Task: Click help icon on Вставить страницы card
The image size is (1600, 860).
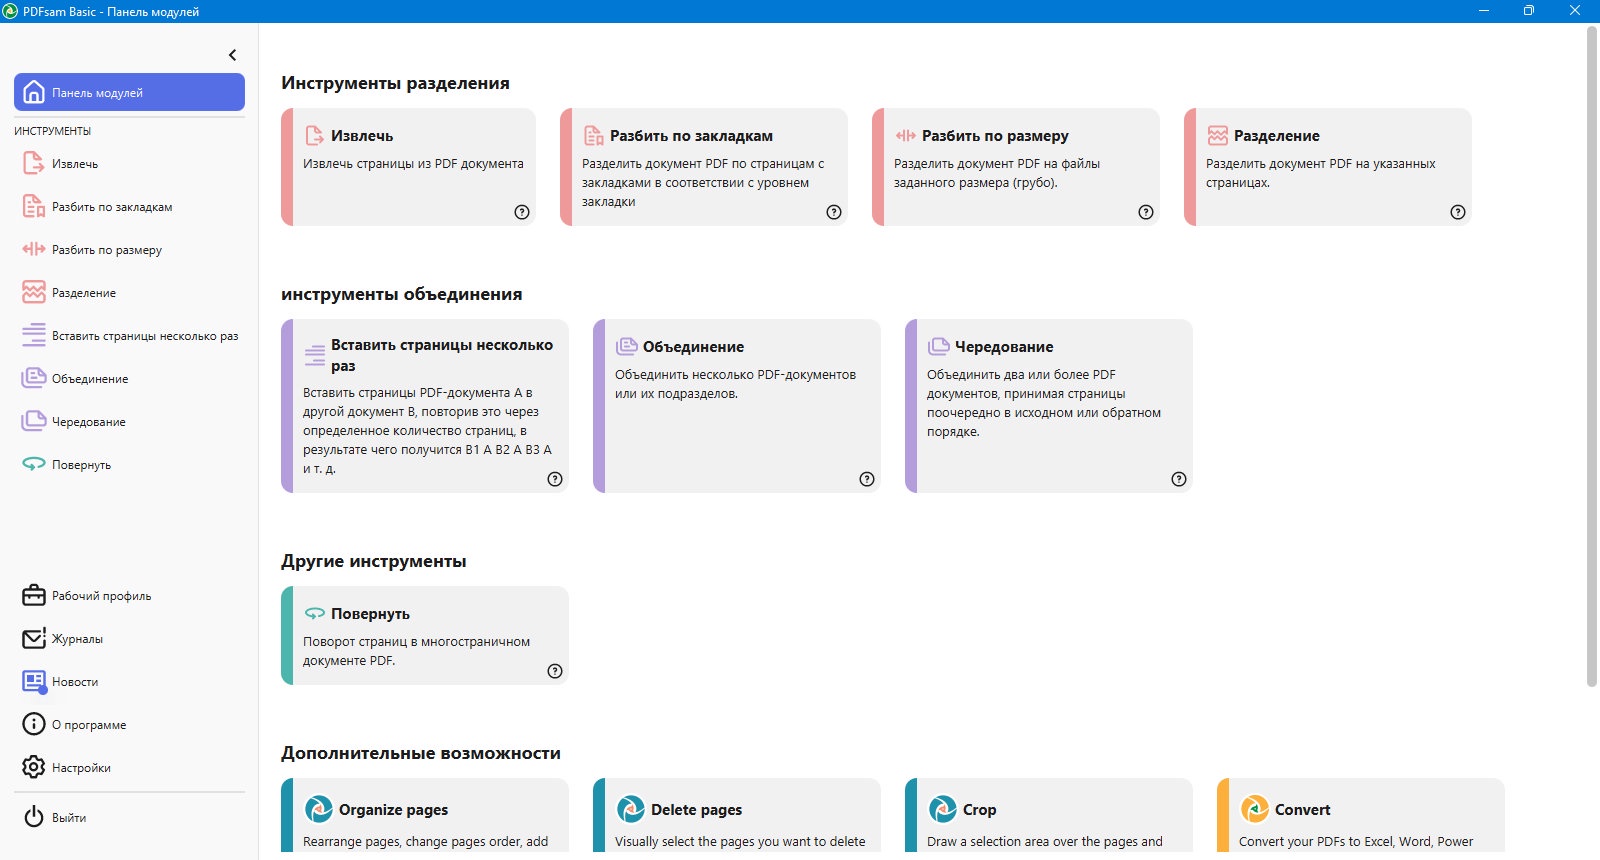Action: (x=555, y=479)
